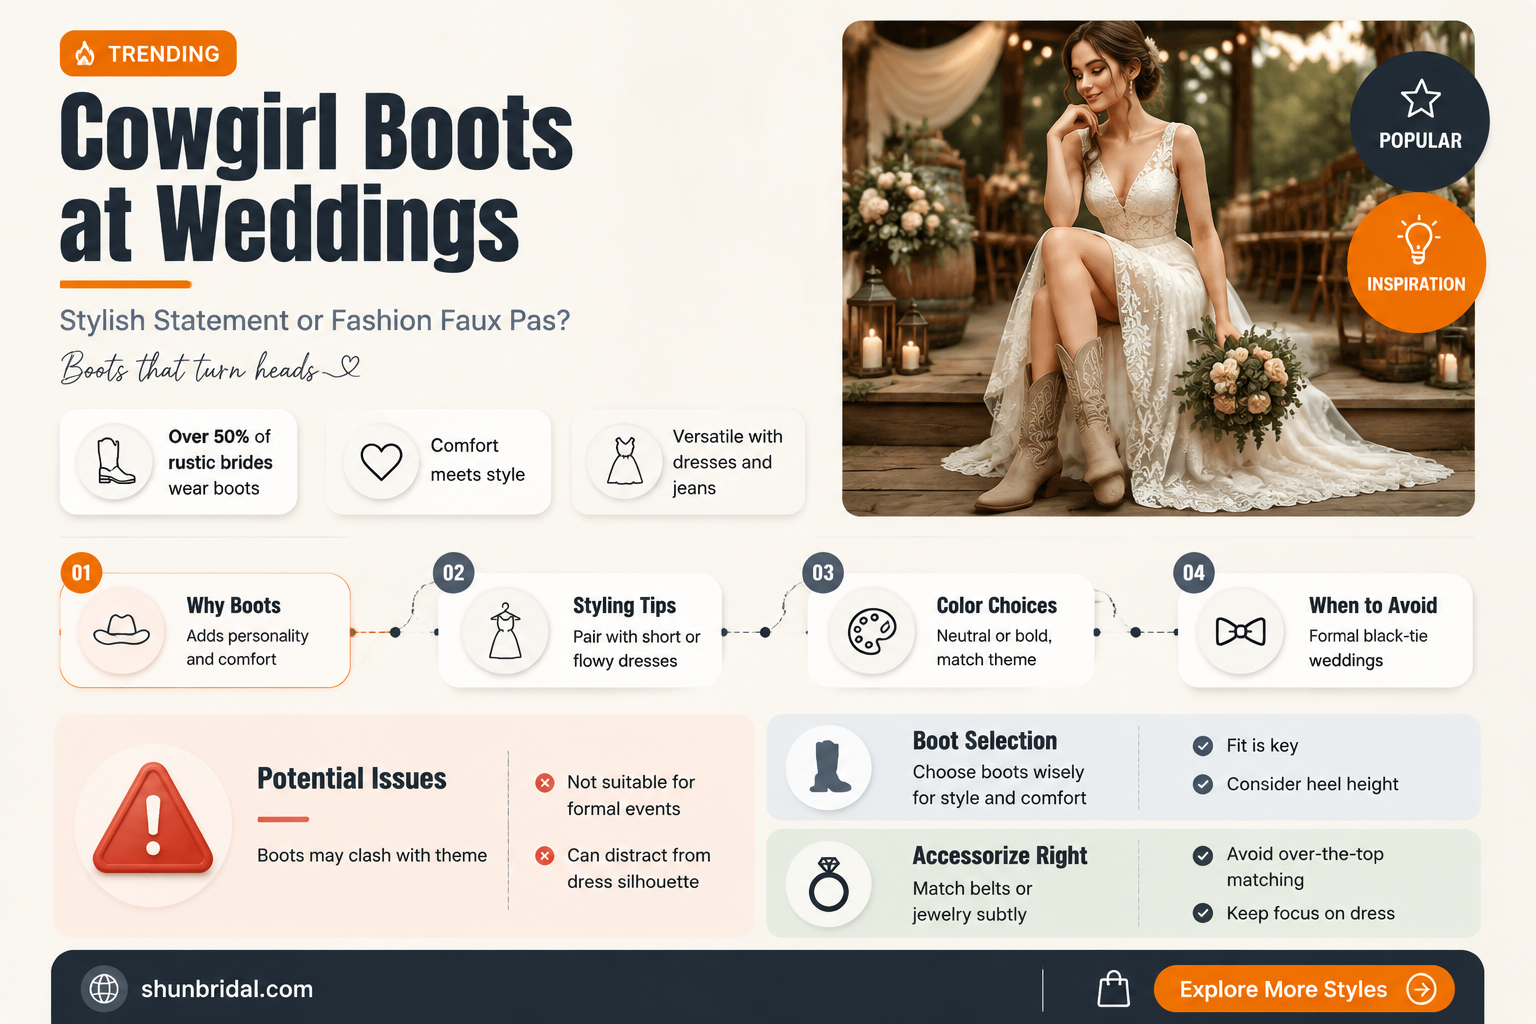Image resolution: width=1536 pixels, height=1024 pixels.
Task: Click the Cowgirl Boots at Weddings headline
Action: [x=316, y=180]
